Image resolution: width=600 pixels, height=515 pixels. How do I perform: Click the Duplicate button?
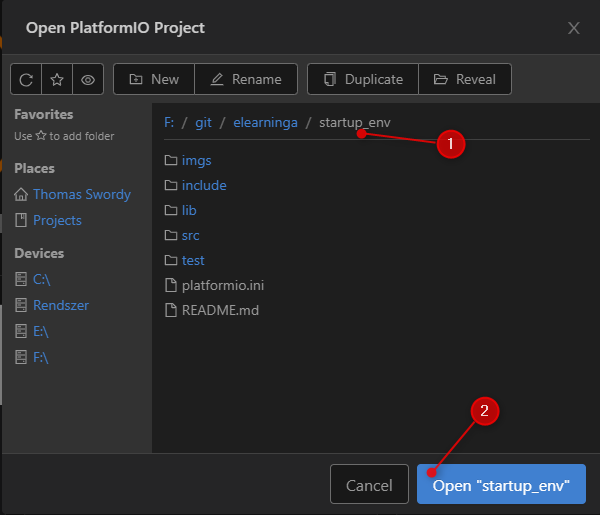point(363,79)
